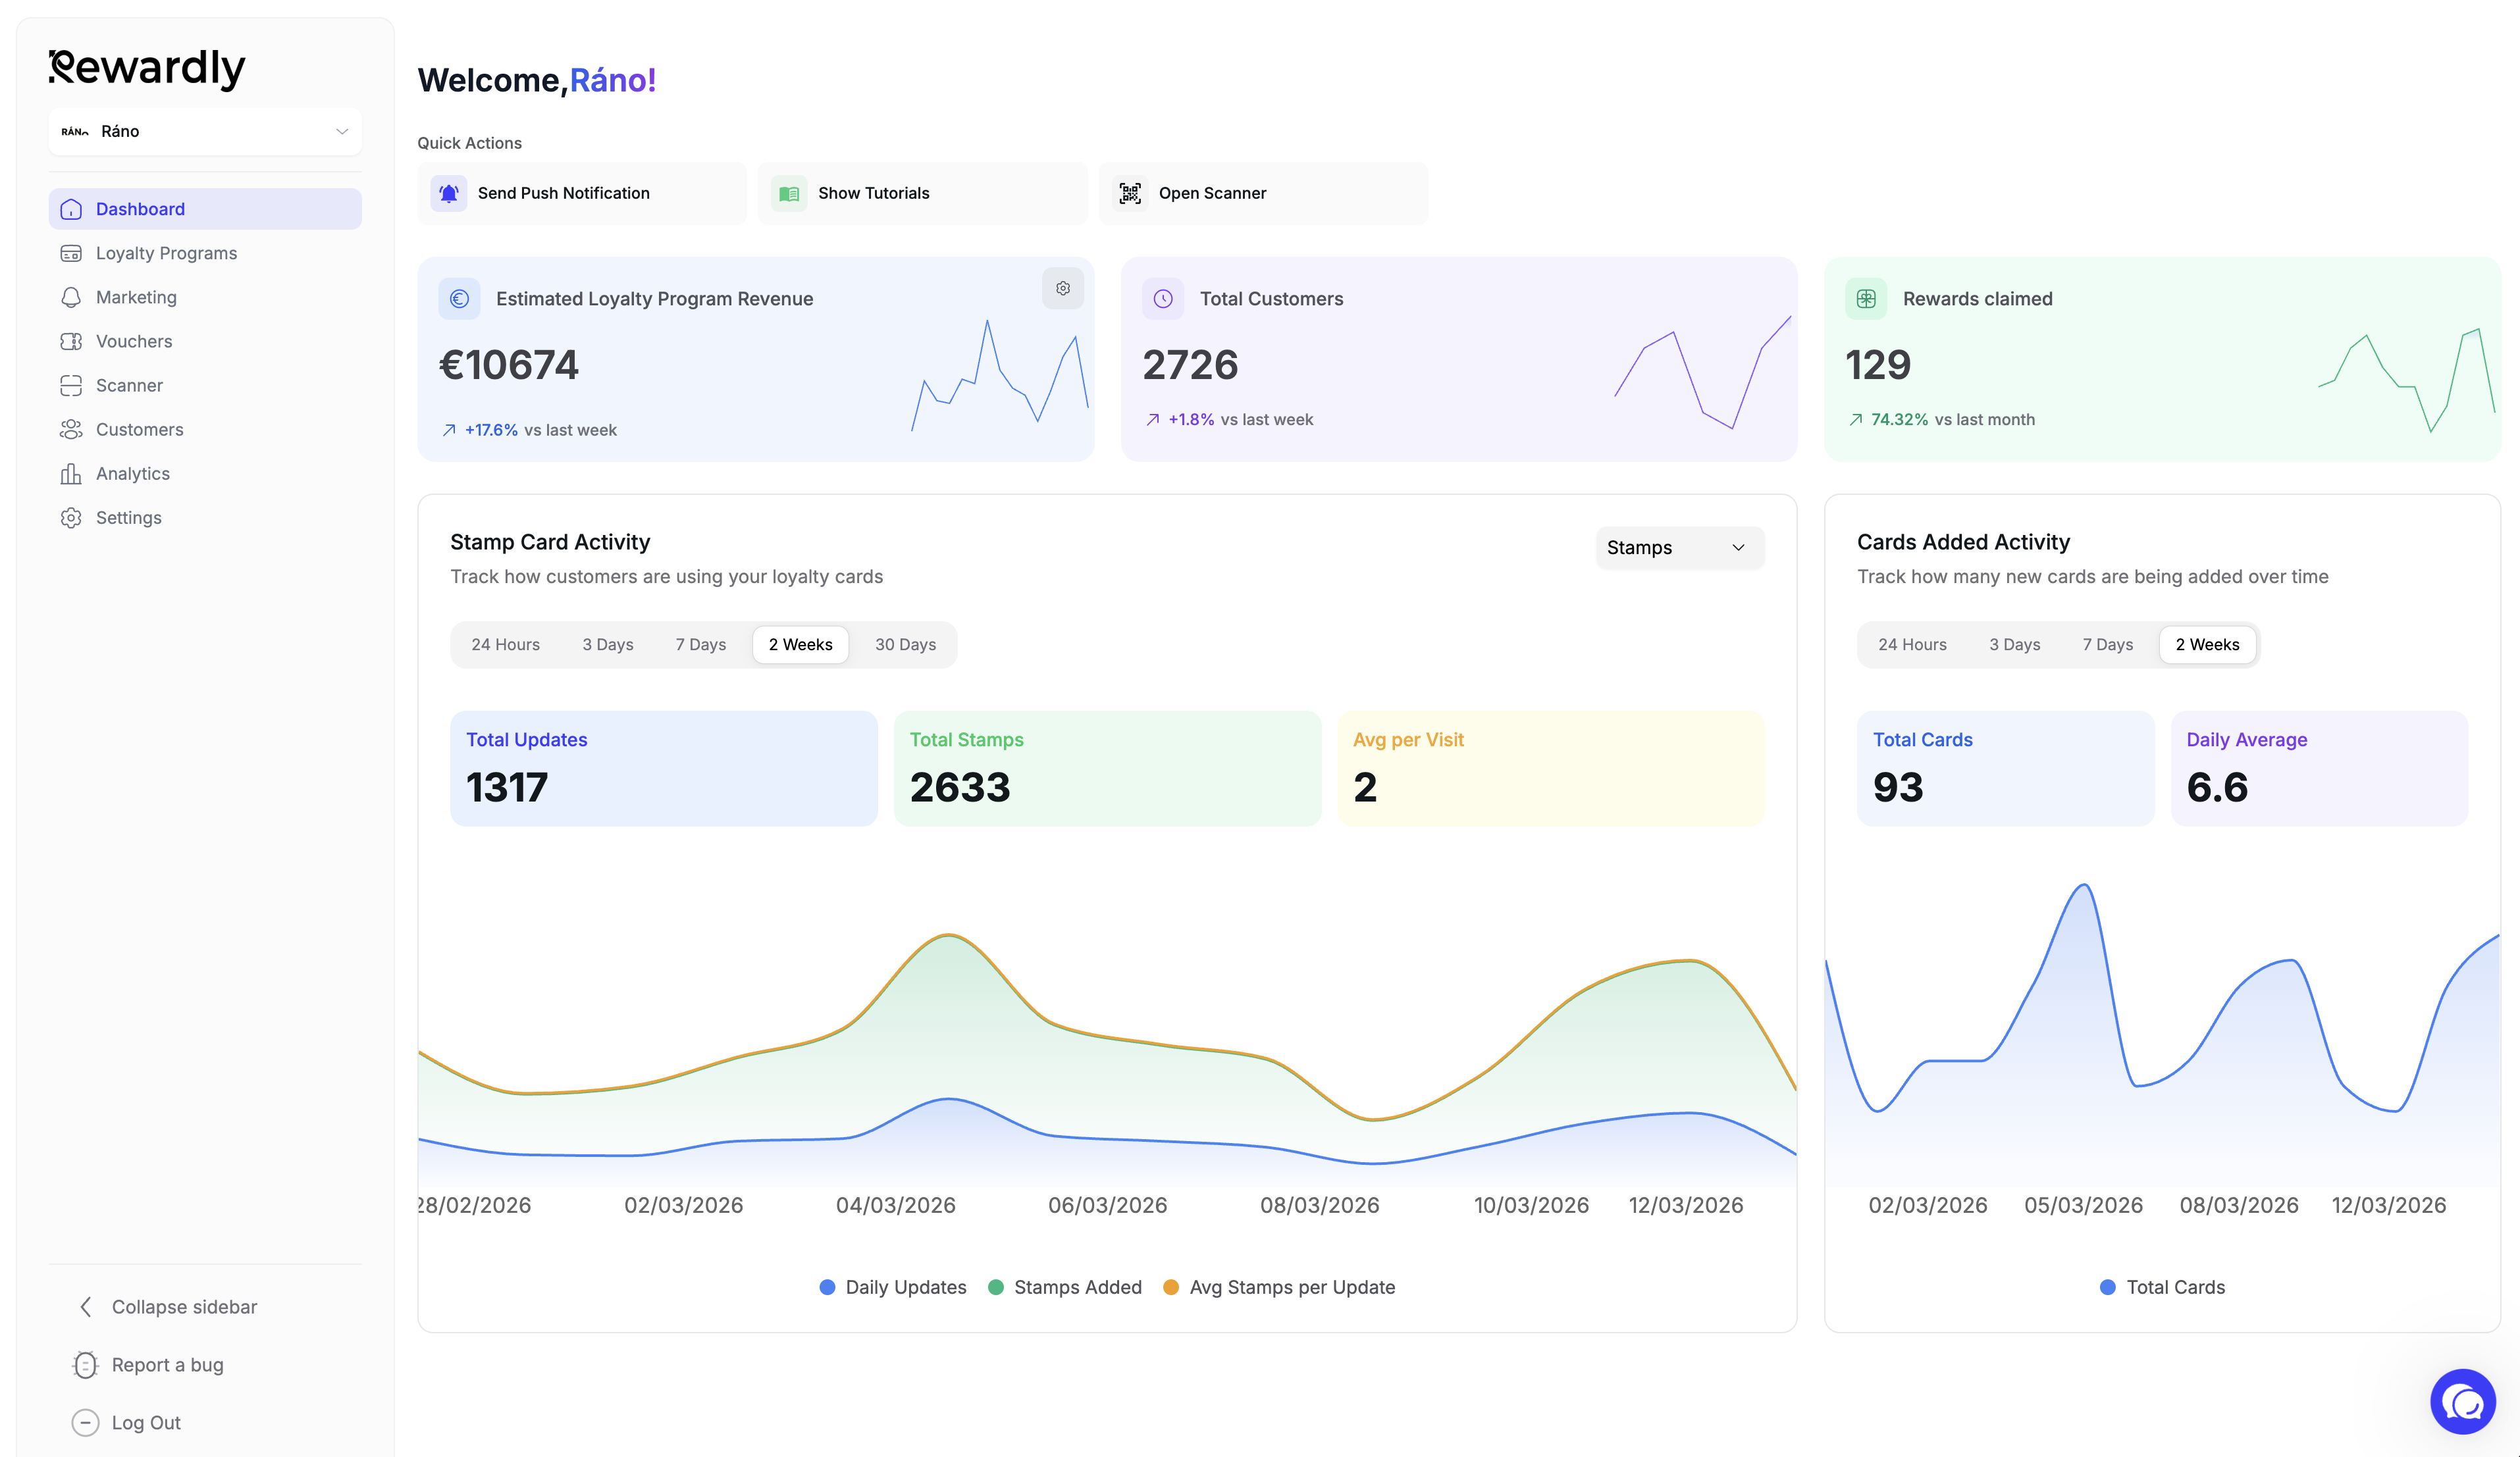Open the chat support bubble

[2464, 1401]
